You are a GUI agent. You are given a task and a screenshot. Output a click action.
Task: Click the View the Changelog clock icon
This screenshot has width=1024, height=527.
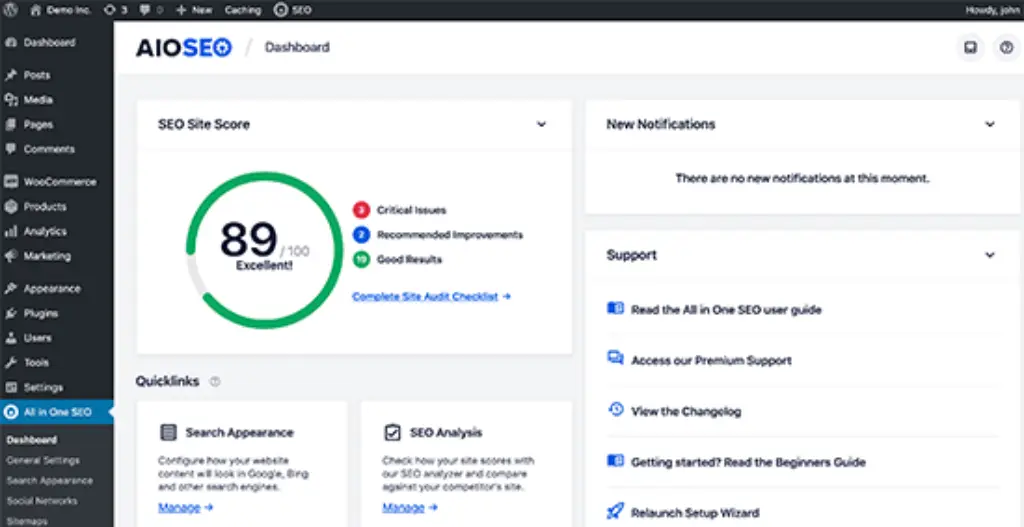coord(616,410)
